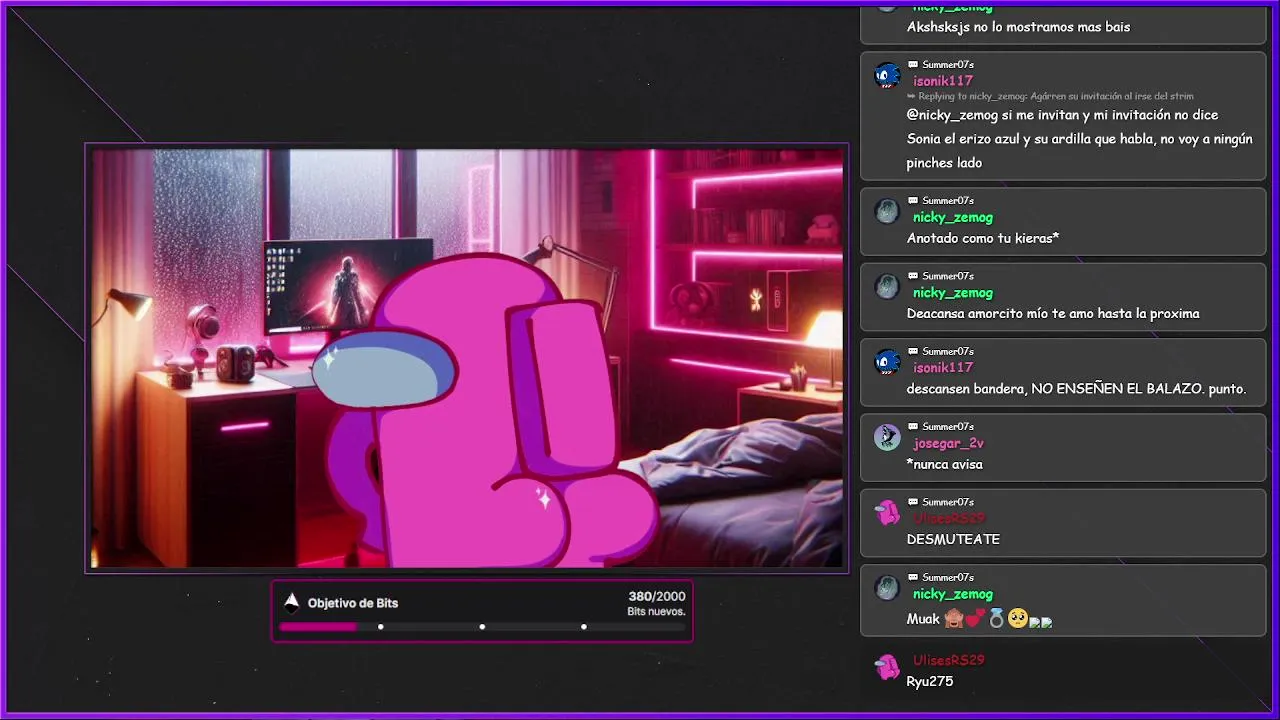
Task: Click the message 'Akshsksjs no lo mostramos mas bais'
Action: click(1018, 27)
